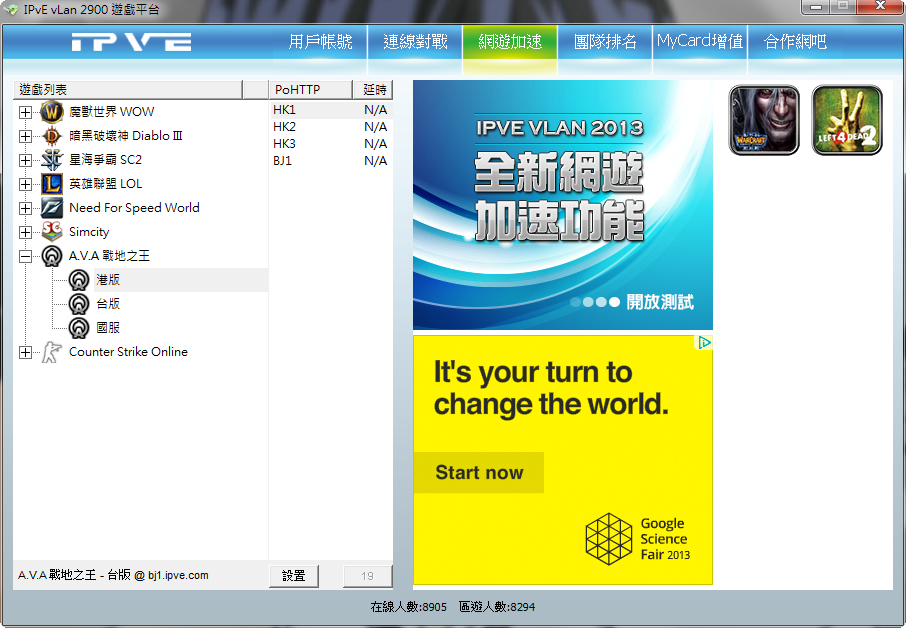Click the Counter Strike Online soldier icon
The width and height of the screenshot is (906, 628).
click(x=51, y=352)
